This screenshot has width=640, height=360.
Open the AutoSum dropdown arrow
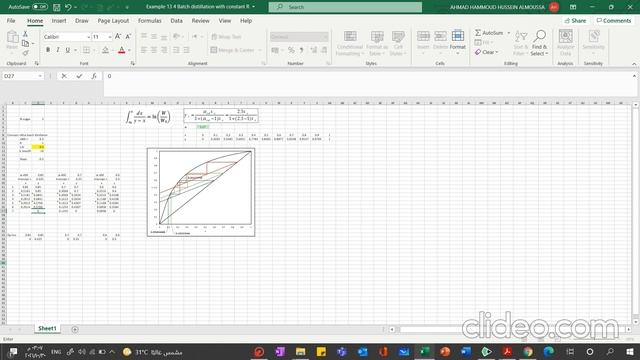pos(509,33)
